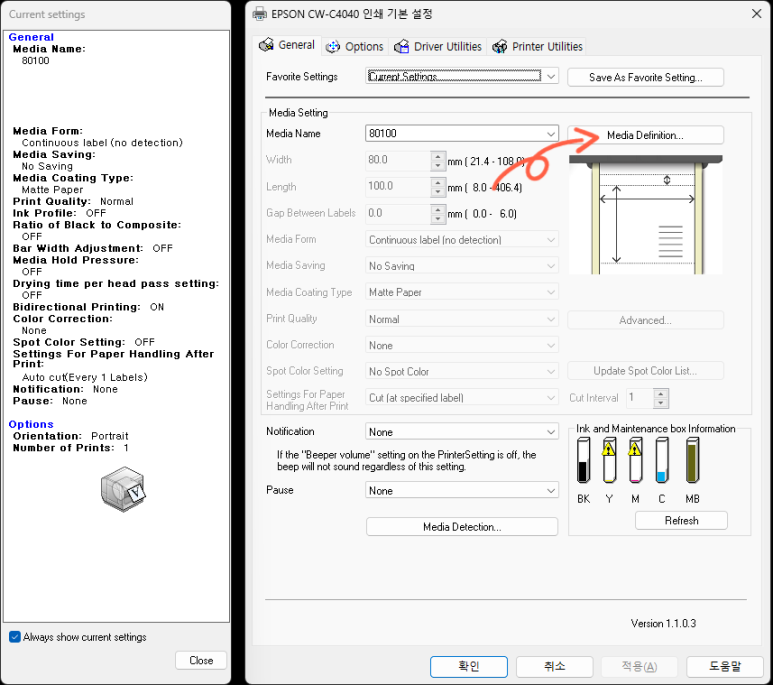
Task: Open the Favorite Settings dropdown
Action: point(462,76)
